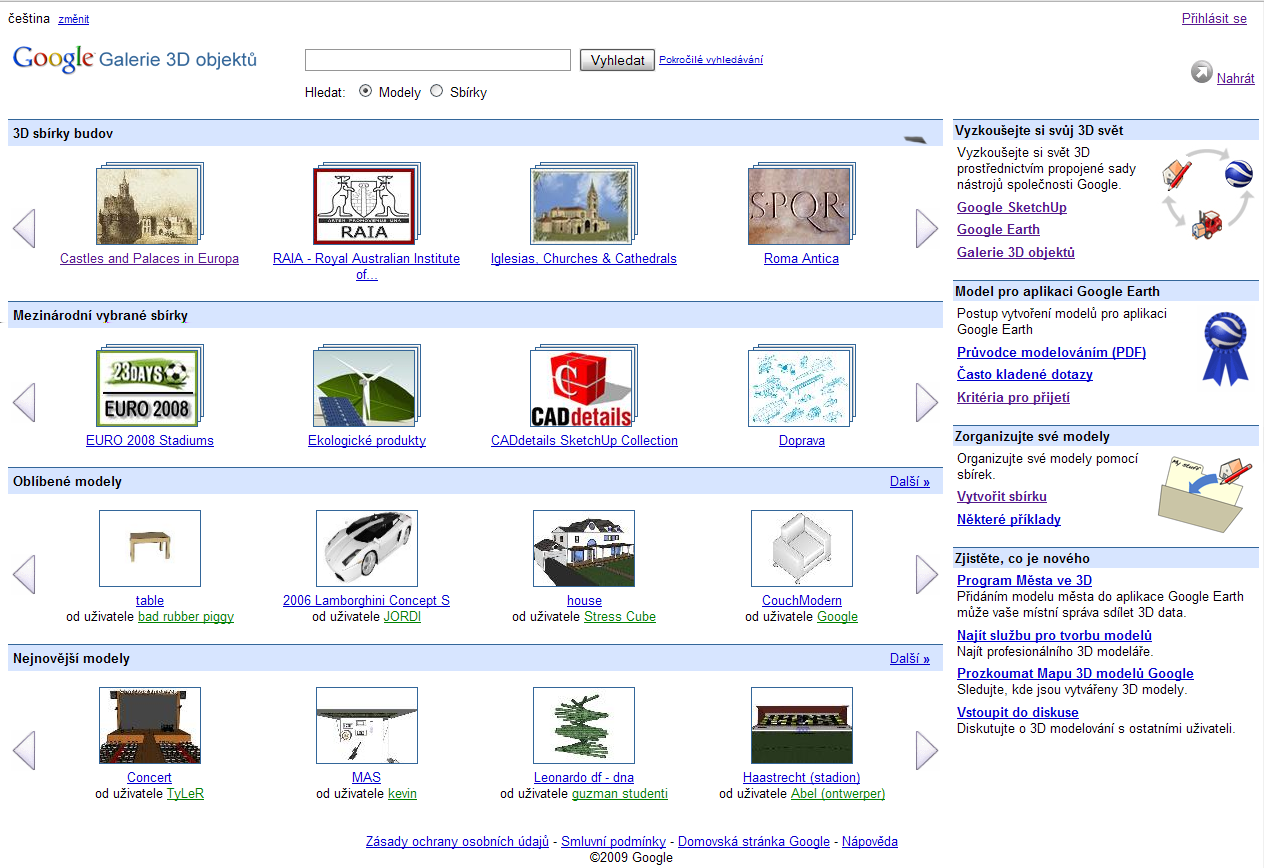Open user TyLeR profile link
Viewport: 1264px width, 868px height.
[185, 793]
